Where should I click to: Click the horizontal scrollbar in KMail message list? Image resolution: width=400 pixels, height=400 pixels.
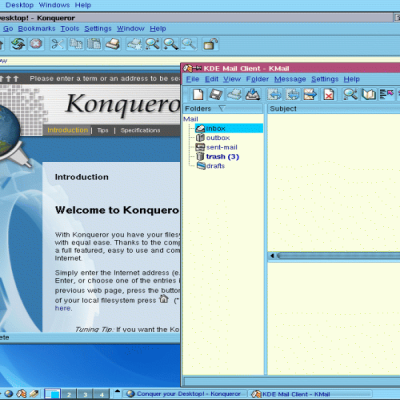pyautogui.click(x=334, y=256)
